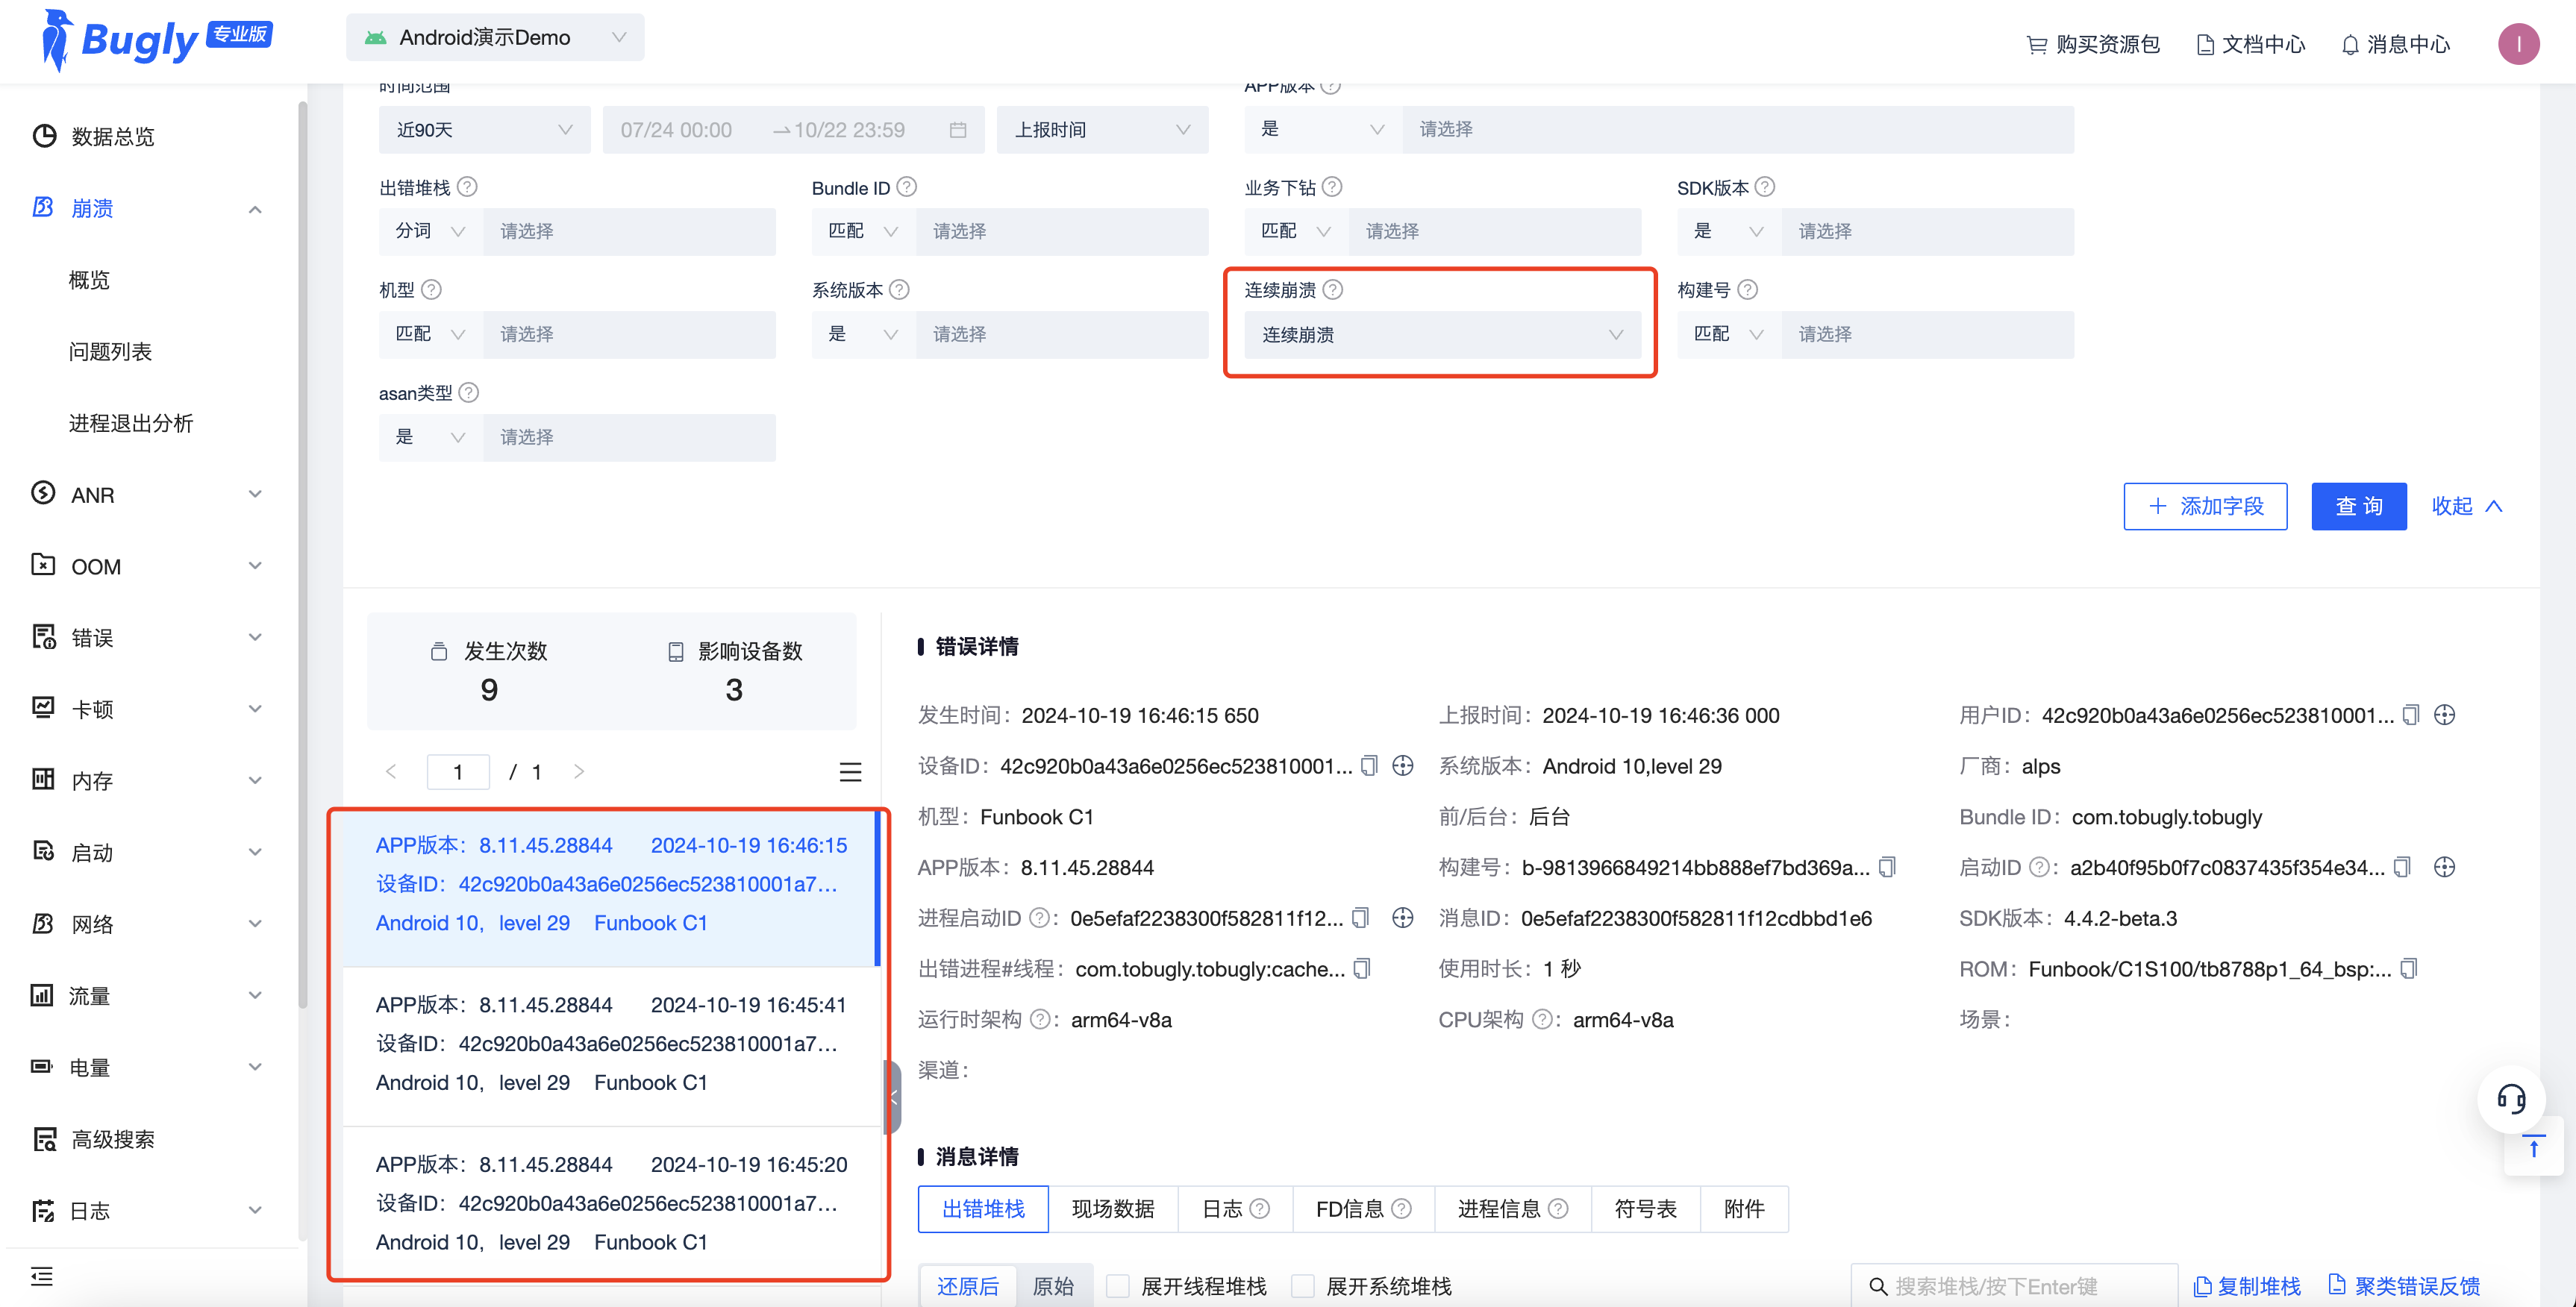Open the Android演示Demo app selector

(495, 38)
